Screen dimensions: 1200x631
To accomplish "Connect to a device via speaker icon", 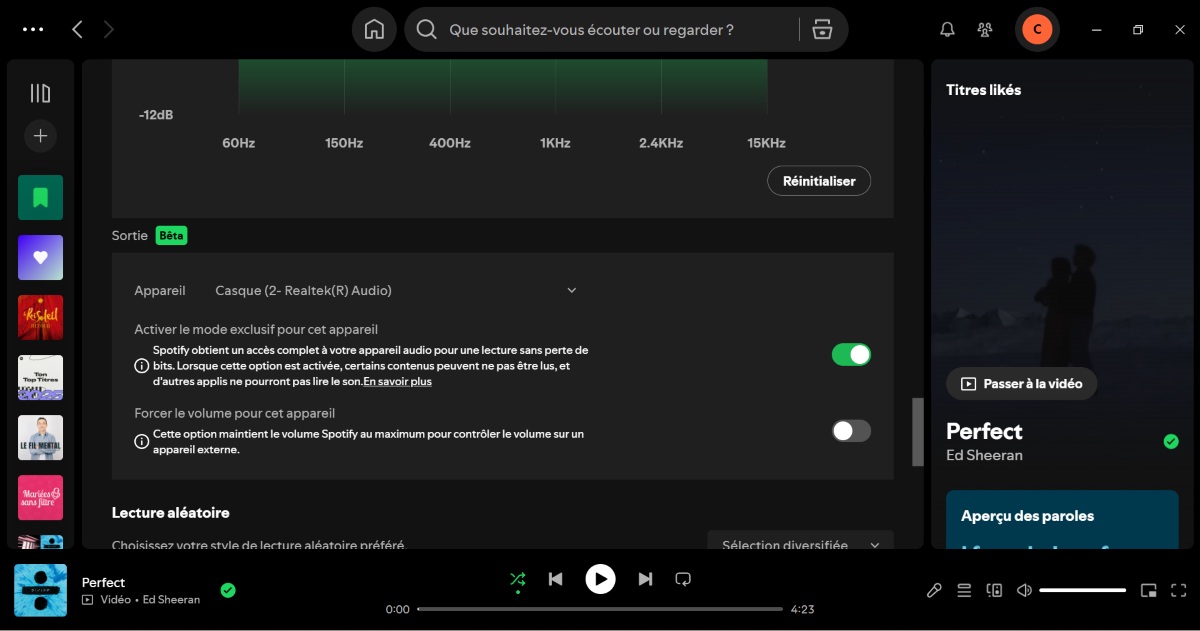I will (994, 590).
